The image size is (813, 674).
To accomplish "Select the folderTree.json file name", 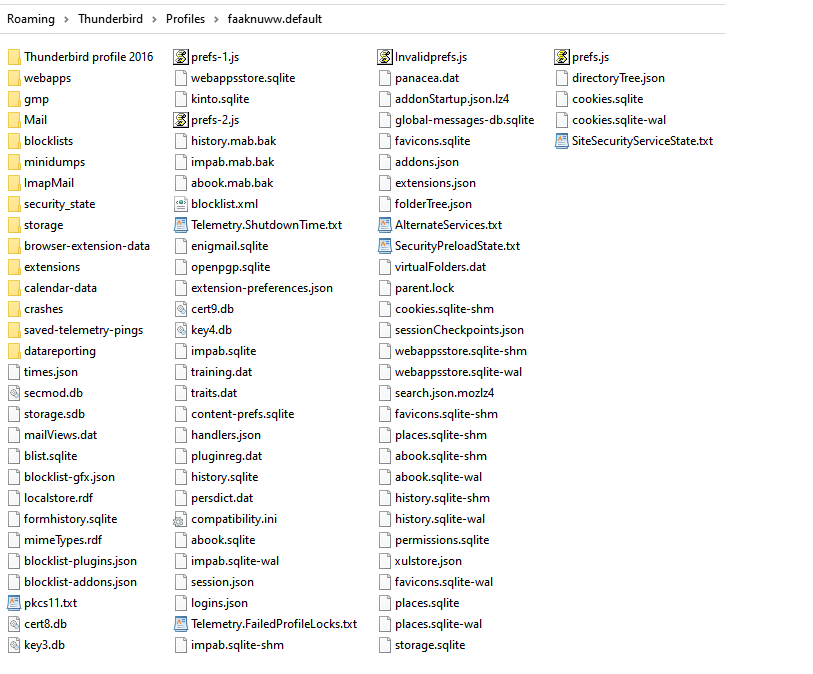I will tap(433, 204).
